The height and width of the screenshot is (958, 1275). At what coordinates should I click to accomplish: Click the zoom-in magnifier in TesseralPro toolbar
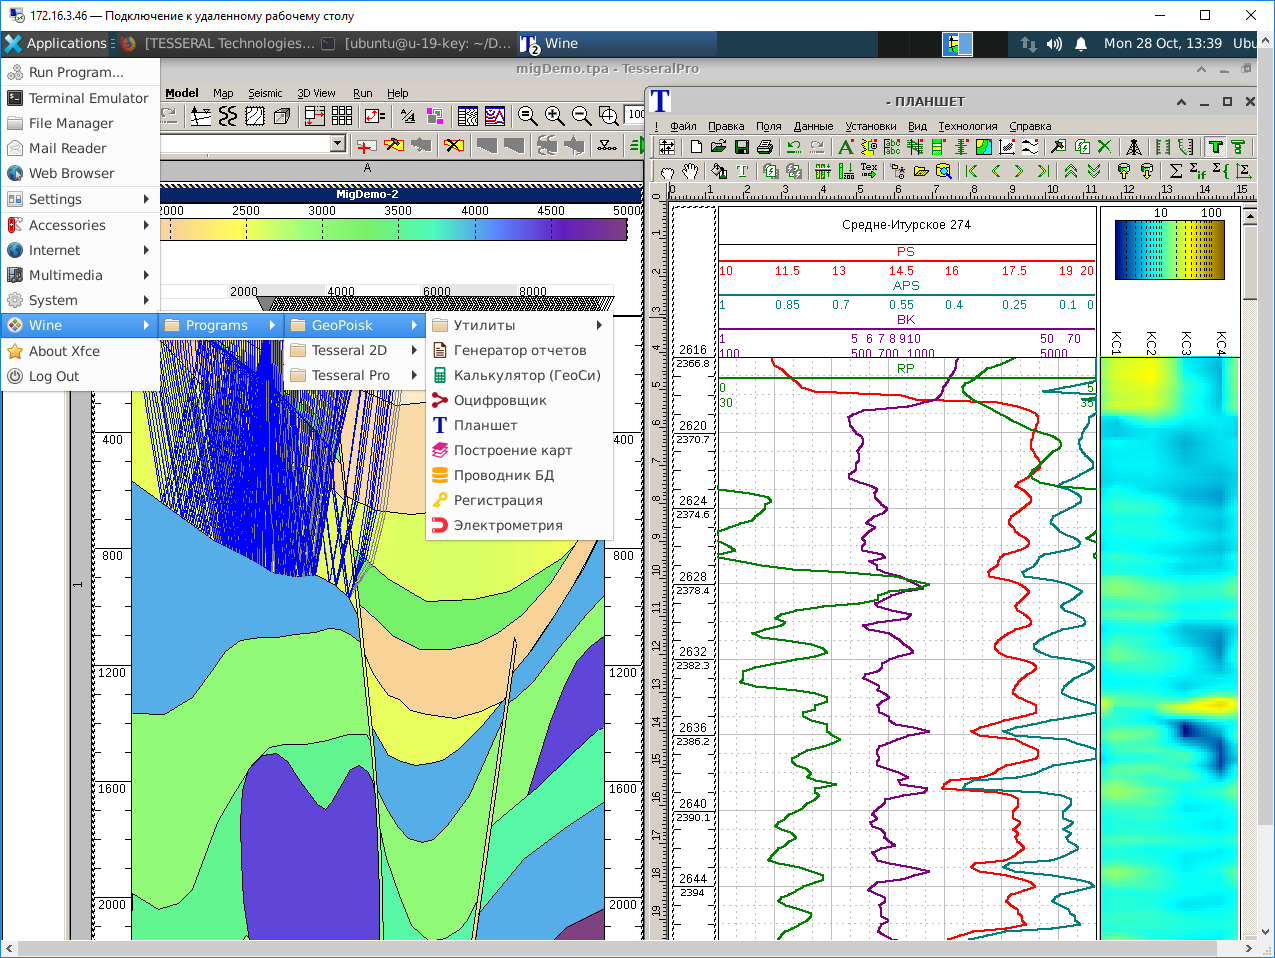pos(554,116)
